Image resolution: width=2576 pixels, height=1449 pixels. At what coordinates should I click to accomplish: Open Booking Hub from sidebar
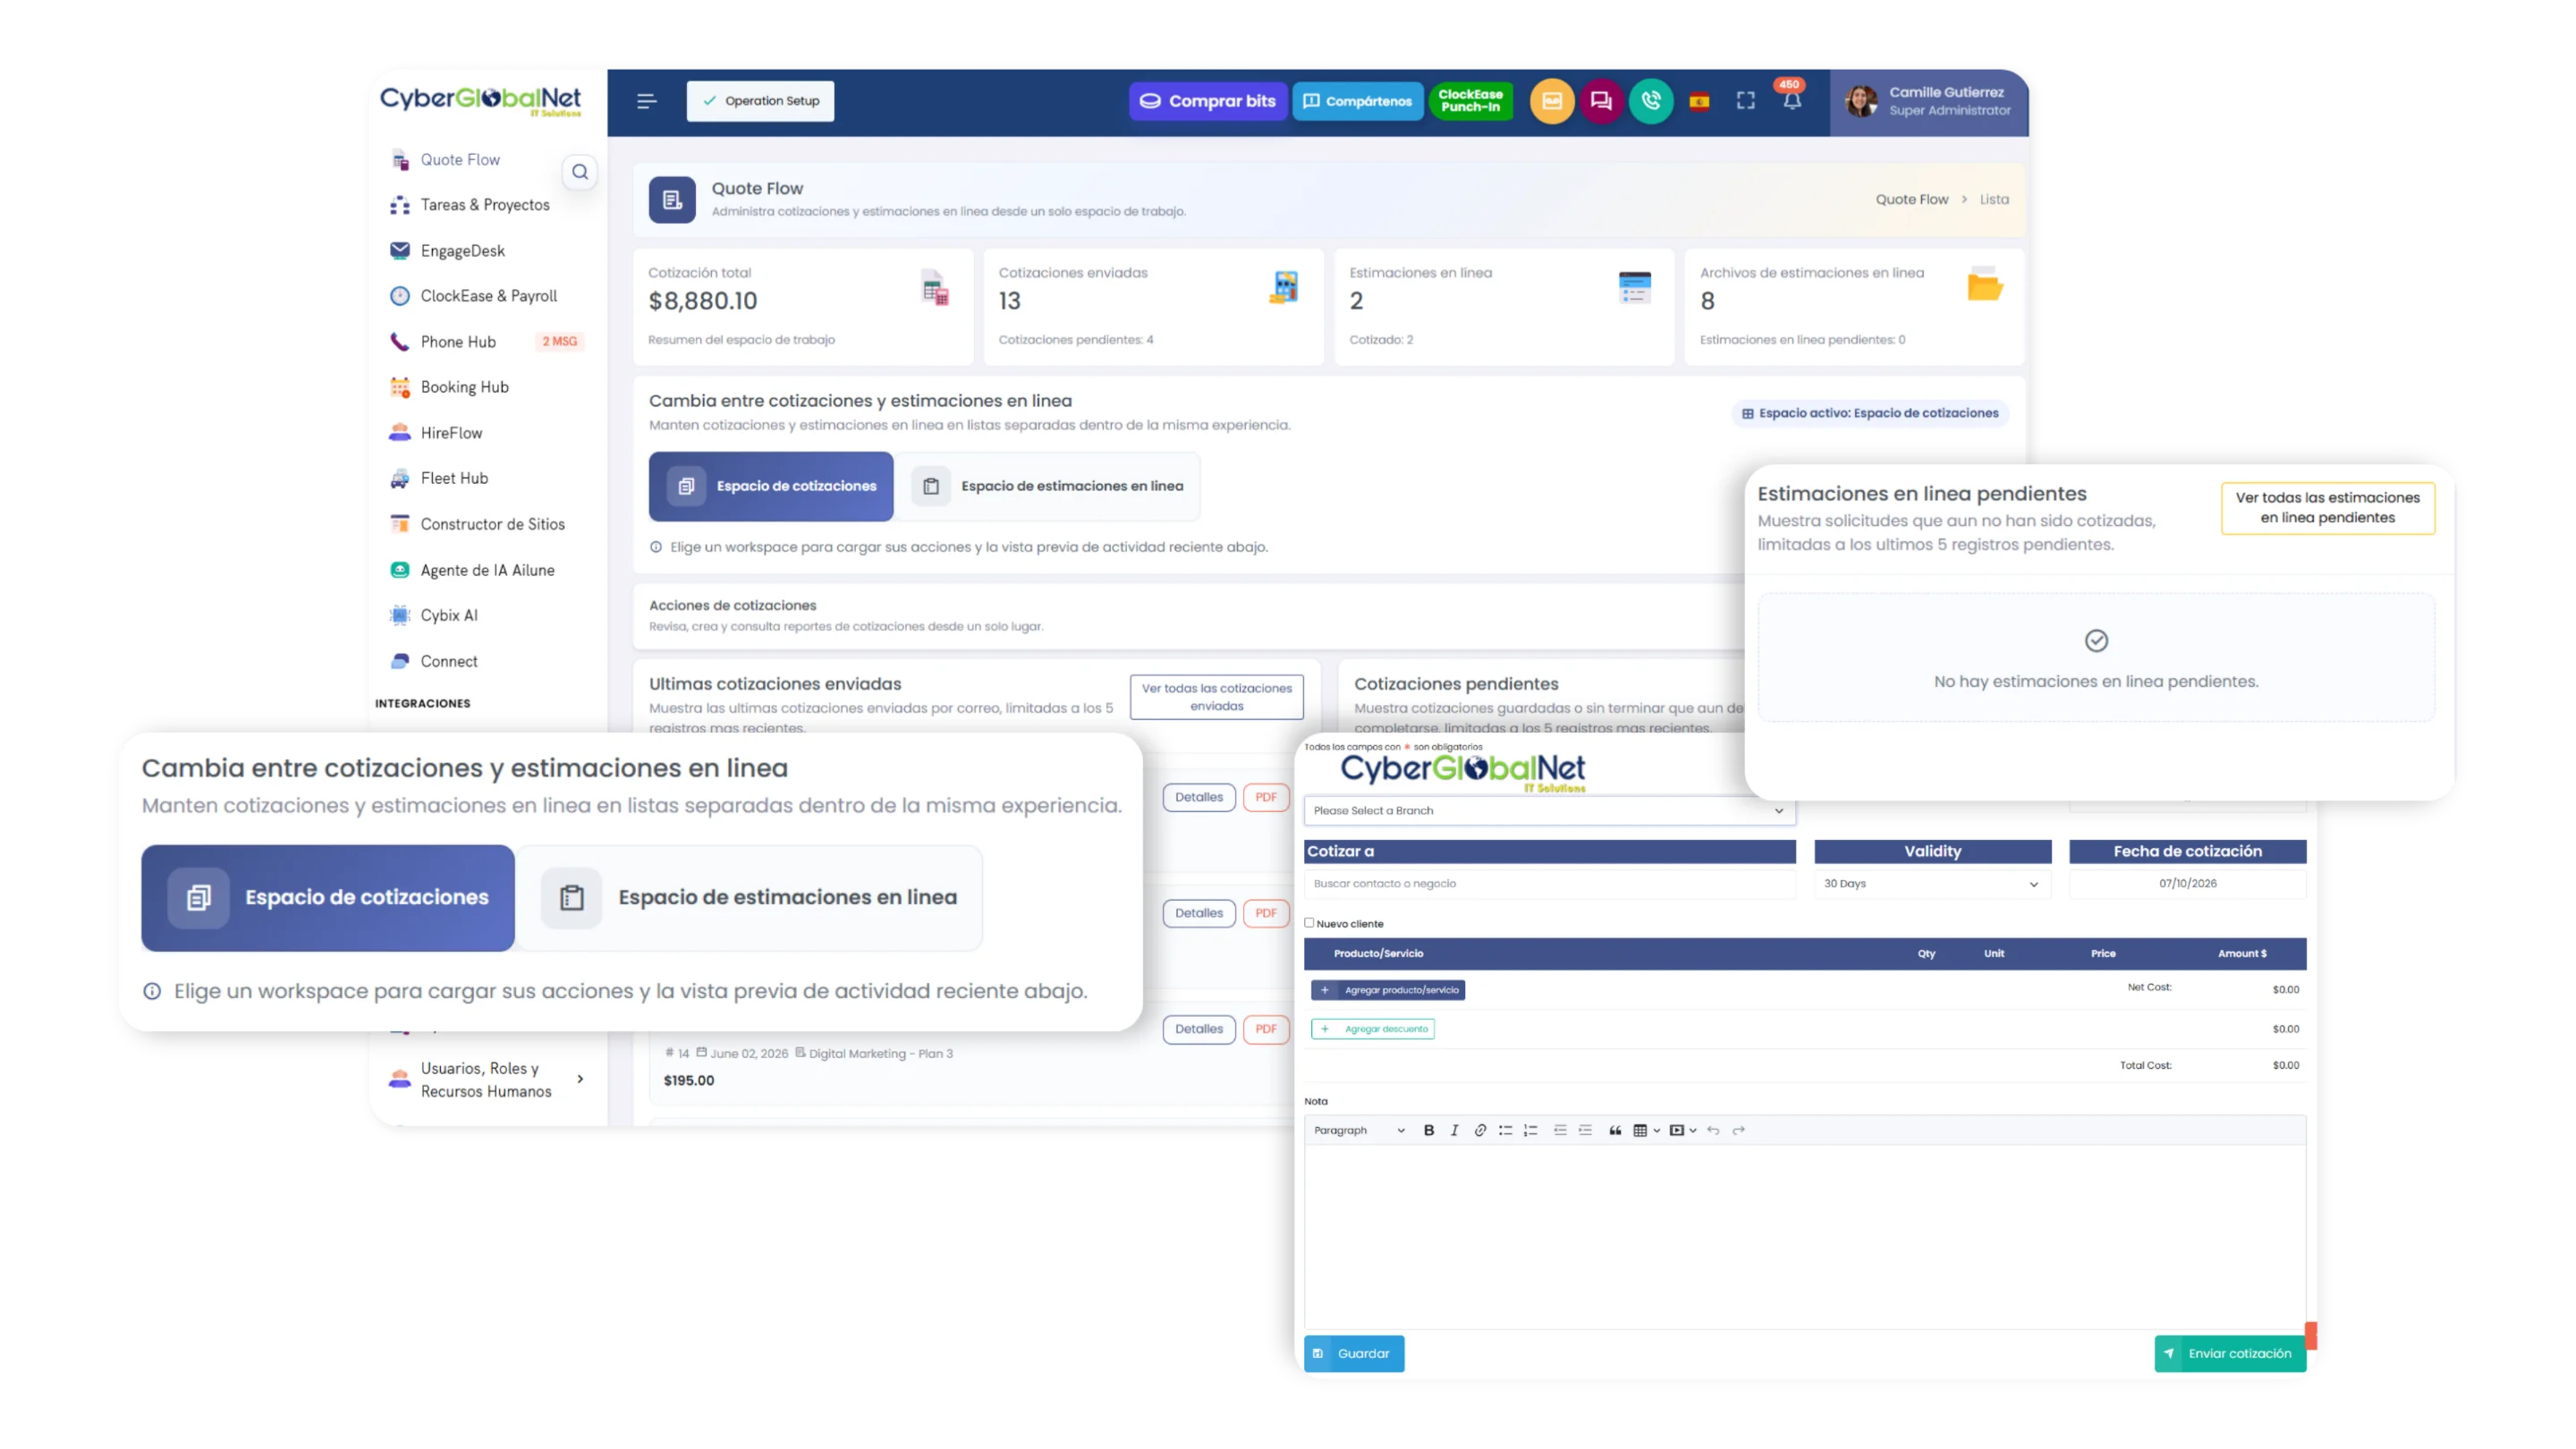point(464,387)
